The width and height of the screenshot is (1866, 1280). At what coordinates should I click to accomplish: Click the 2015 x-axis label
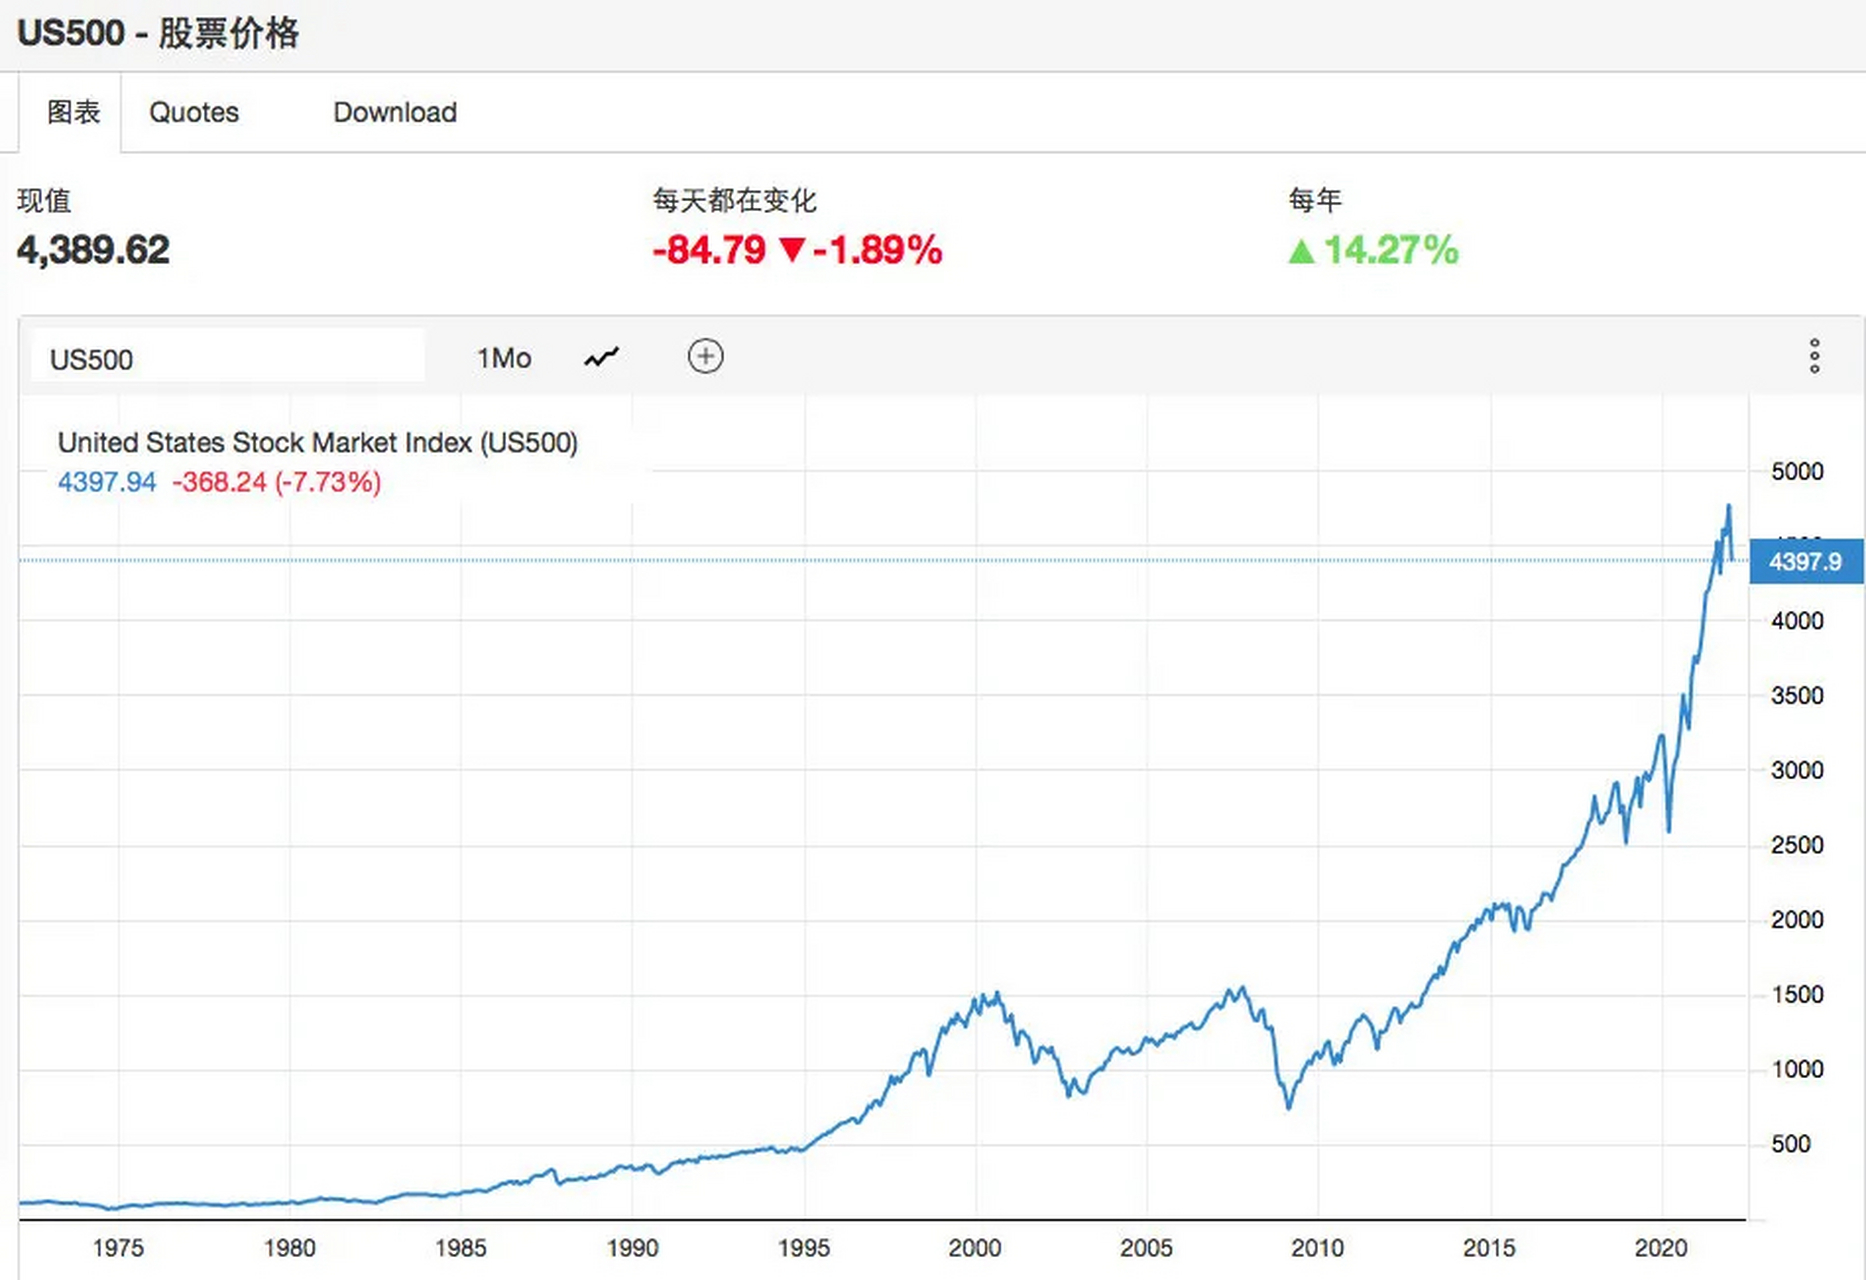[1489, 1248]
